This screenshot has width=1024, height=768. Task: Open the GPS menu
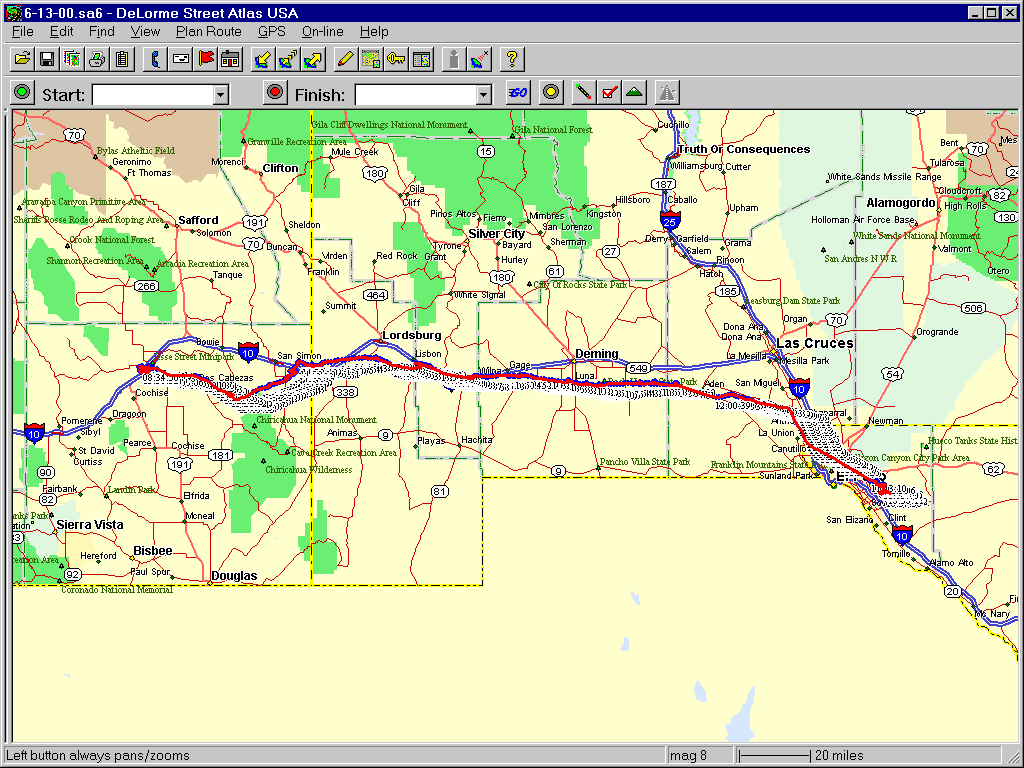[x=271, y=32]
